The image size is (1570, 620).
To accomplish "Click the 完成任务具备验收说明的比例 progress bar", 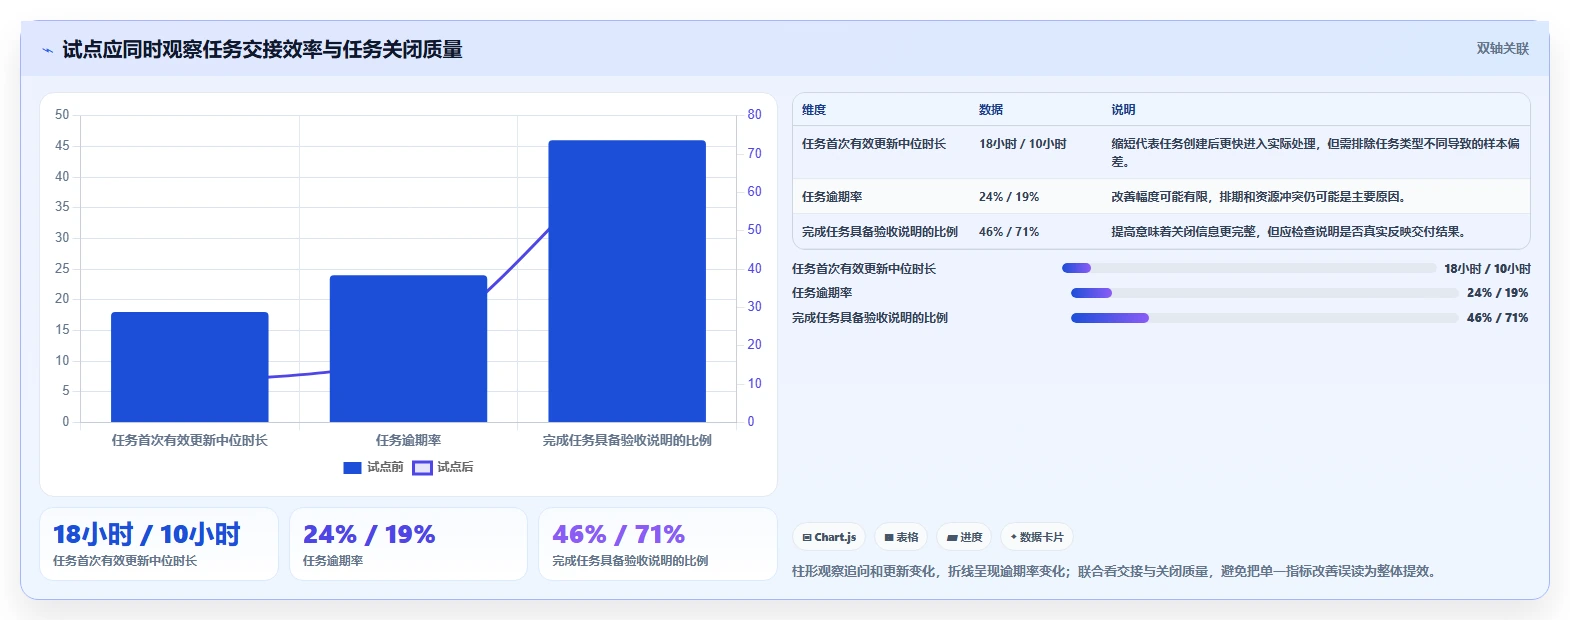I will (x=1264, y=318).
